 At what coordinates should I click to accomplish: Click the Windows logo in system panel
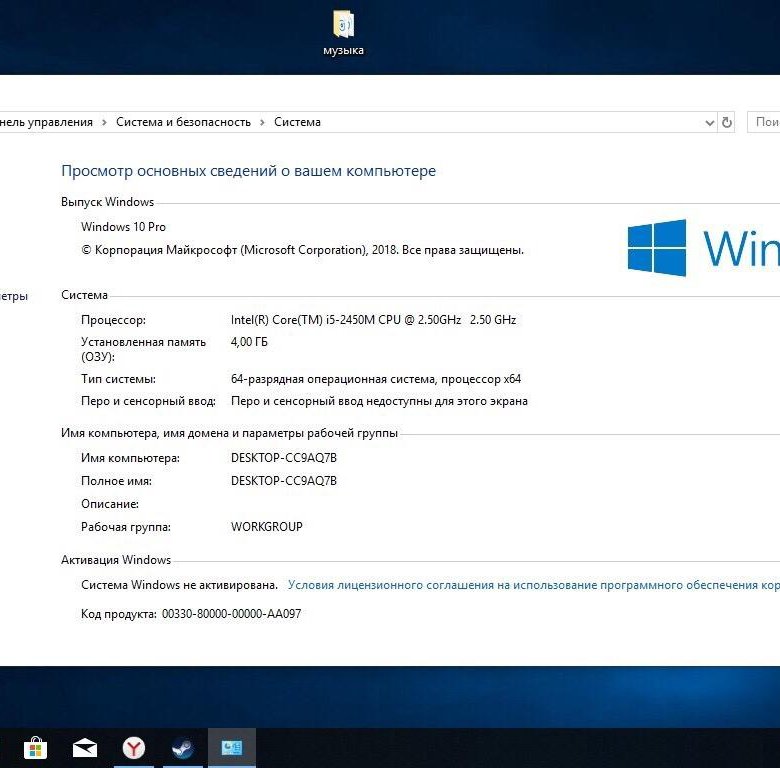point(657,248)
